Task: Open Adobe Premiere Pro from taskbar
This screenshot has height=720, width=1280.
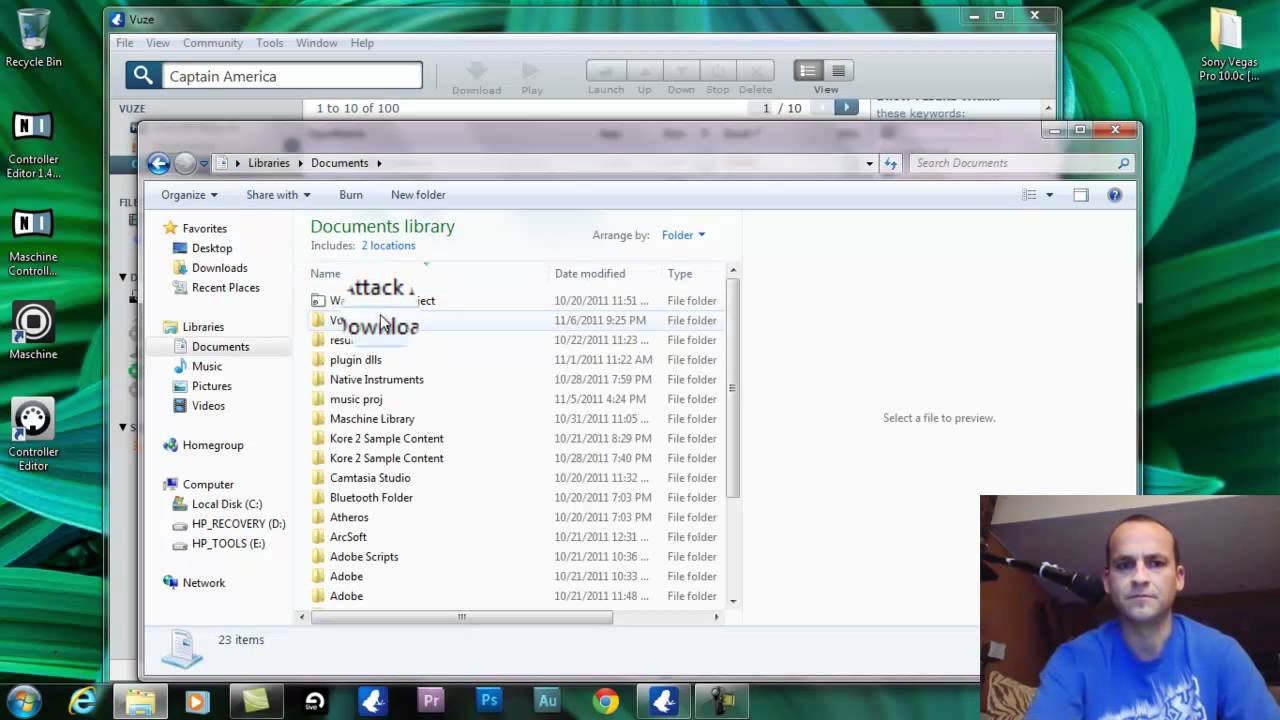Action: pyautogui.click(x=431, y=701)
